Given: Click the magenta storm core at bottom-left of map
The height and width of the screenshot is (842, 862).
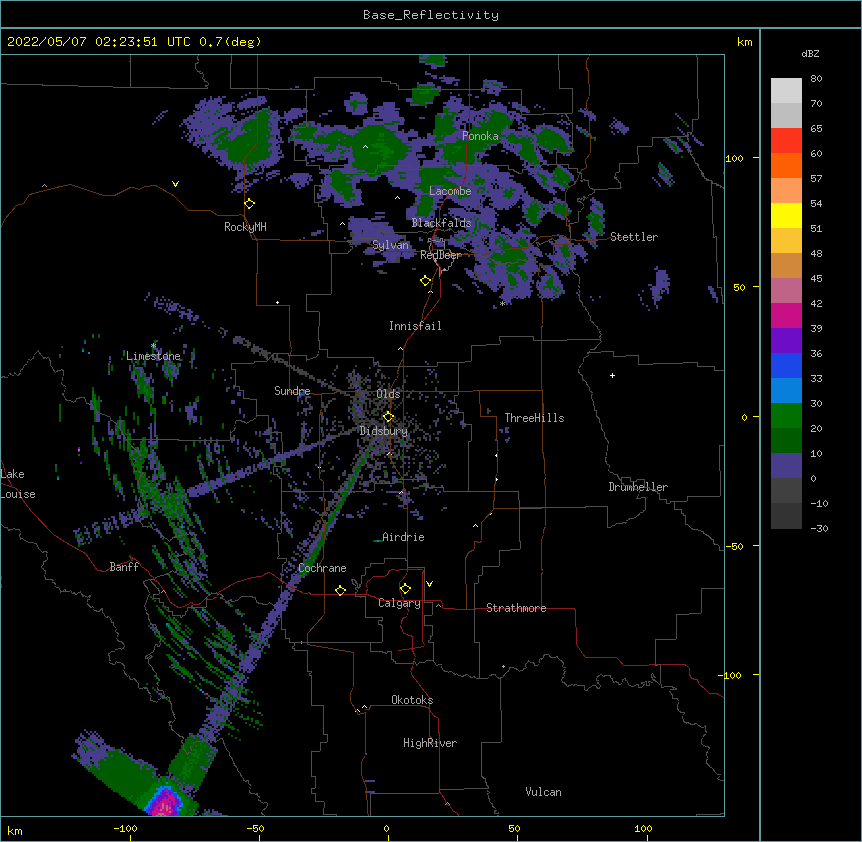Looking at the screenshot, I should click(x=164, y=805).
